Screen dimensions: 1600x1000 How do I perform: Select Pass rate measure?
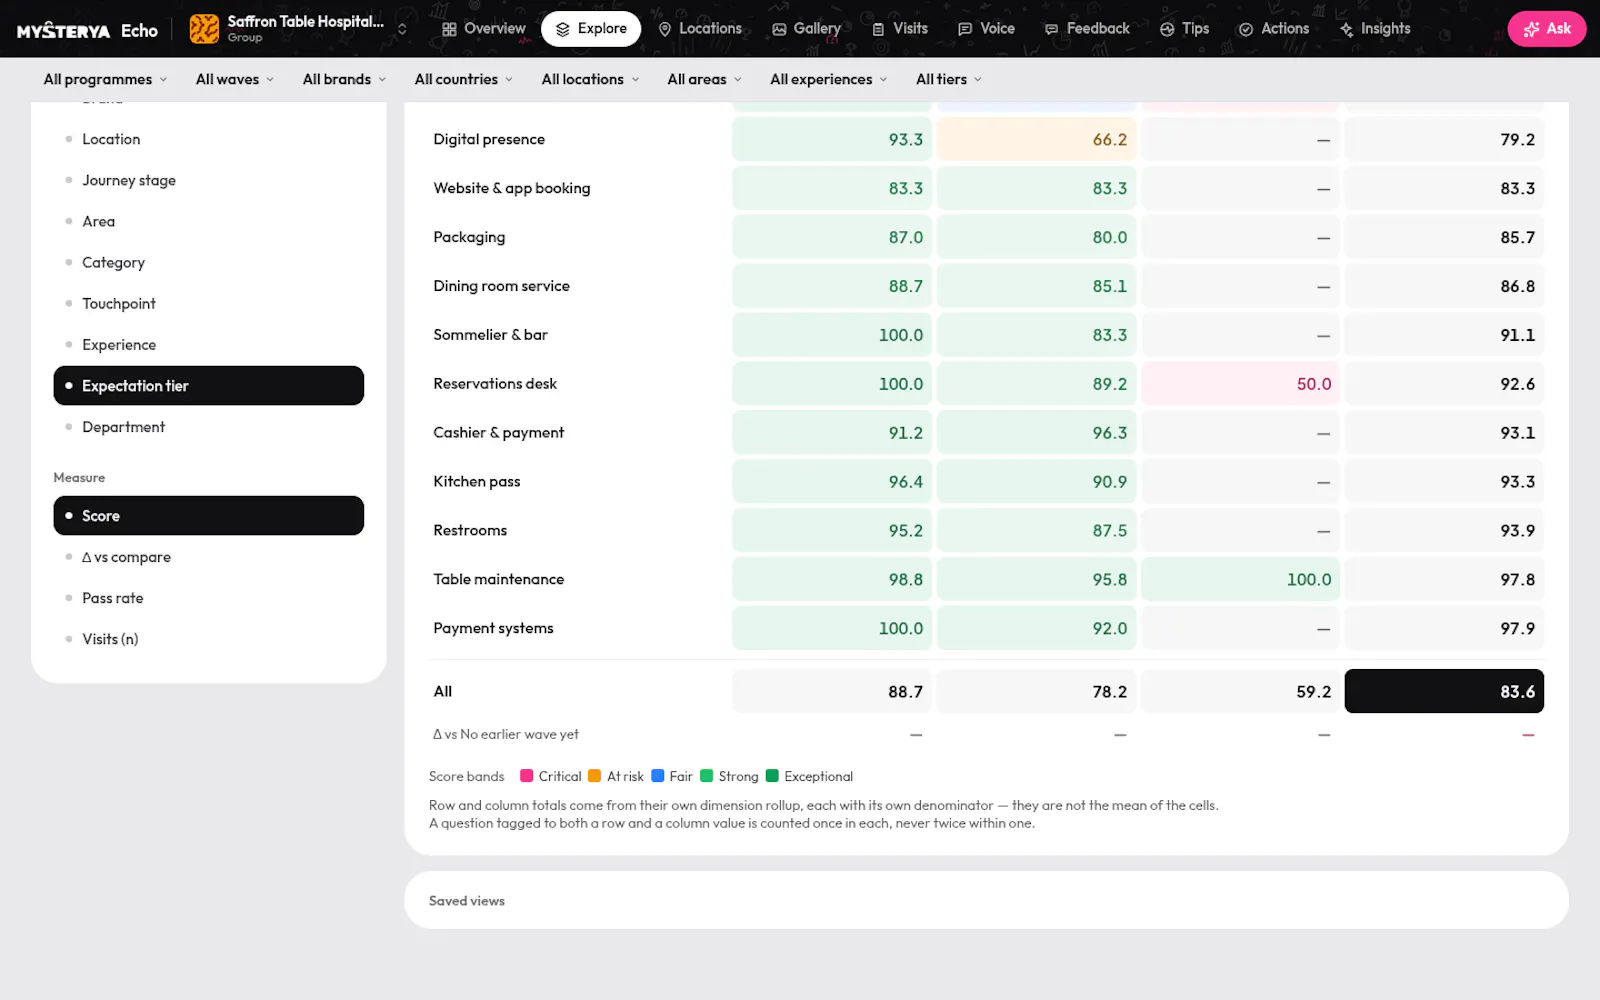(x=208, y=598)
